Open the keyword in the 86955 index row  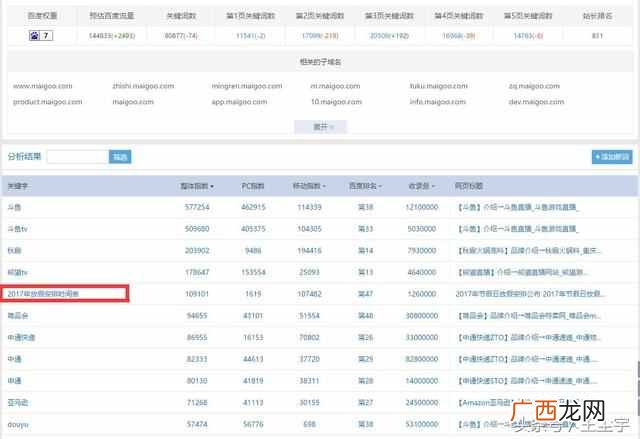(21, 337)
